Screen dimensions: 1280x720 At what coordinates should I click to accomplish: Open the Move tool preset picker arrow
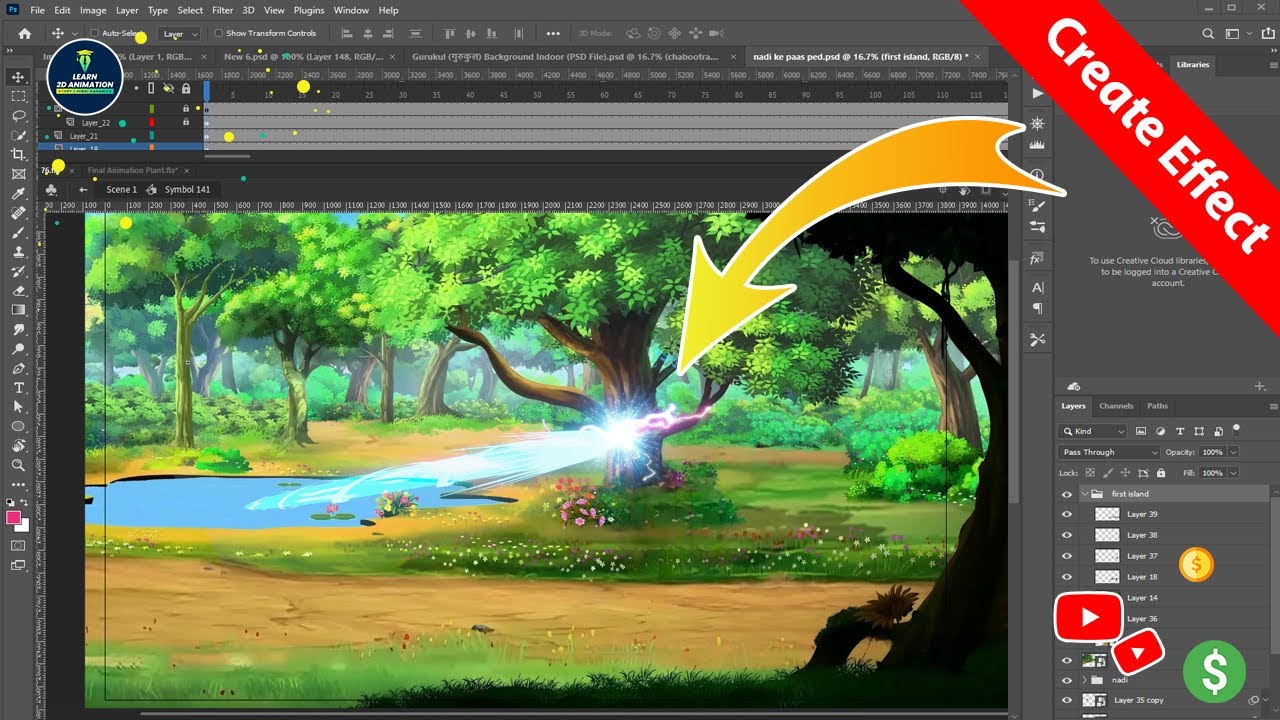(73, 33)
